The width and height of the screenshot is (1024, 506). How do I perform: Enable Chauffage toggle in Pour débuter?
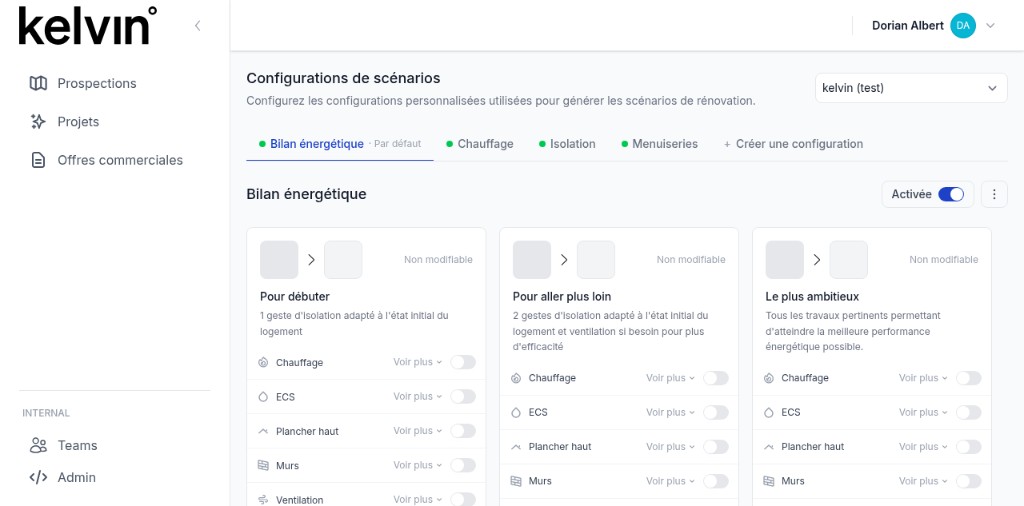[x=463, y=362]
